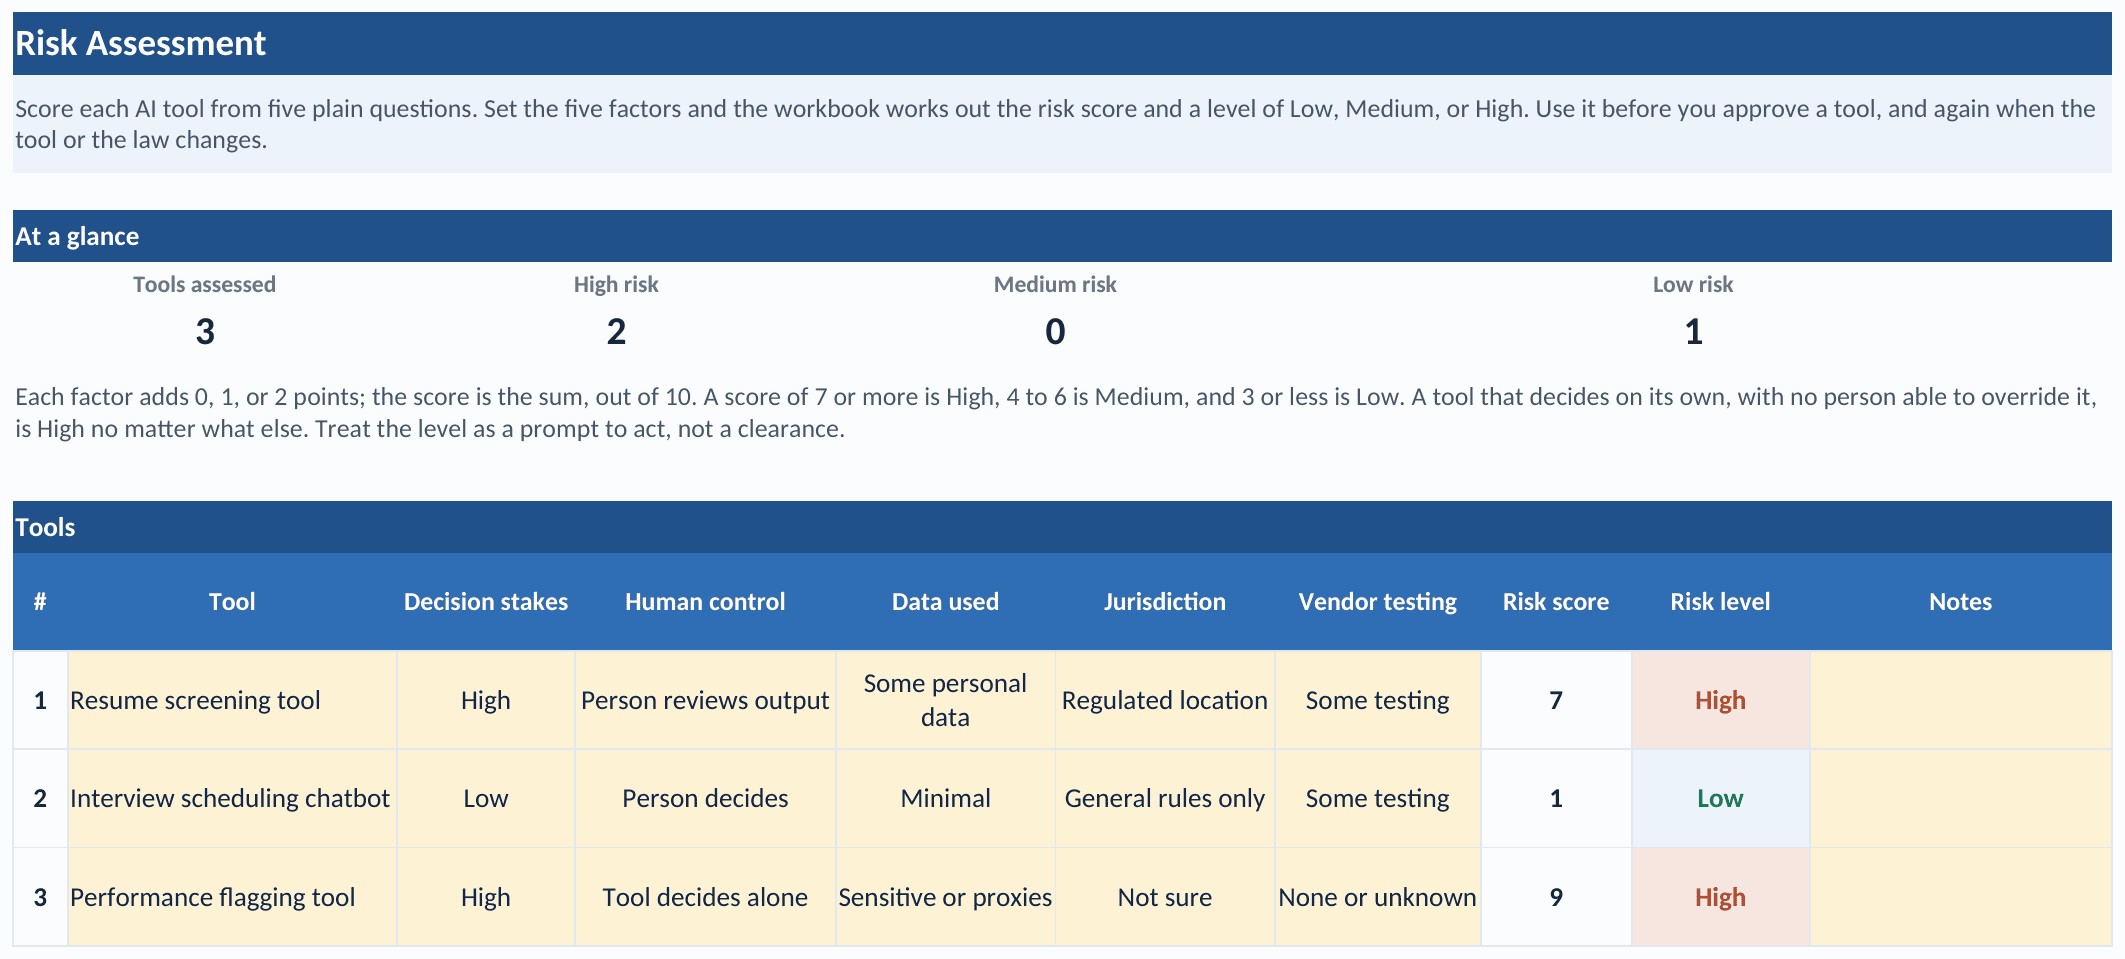The height and width of the screenshot is (959, 2125).
Task: Select Some testing for Interview scheduling chatbot
Action: coord(1378,798)
